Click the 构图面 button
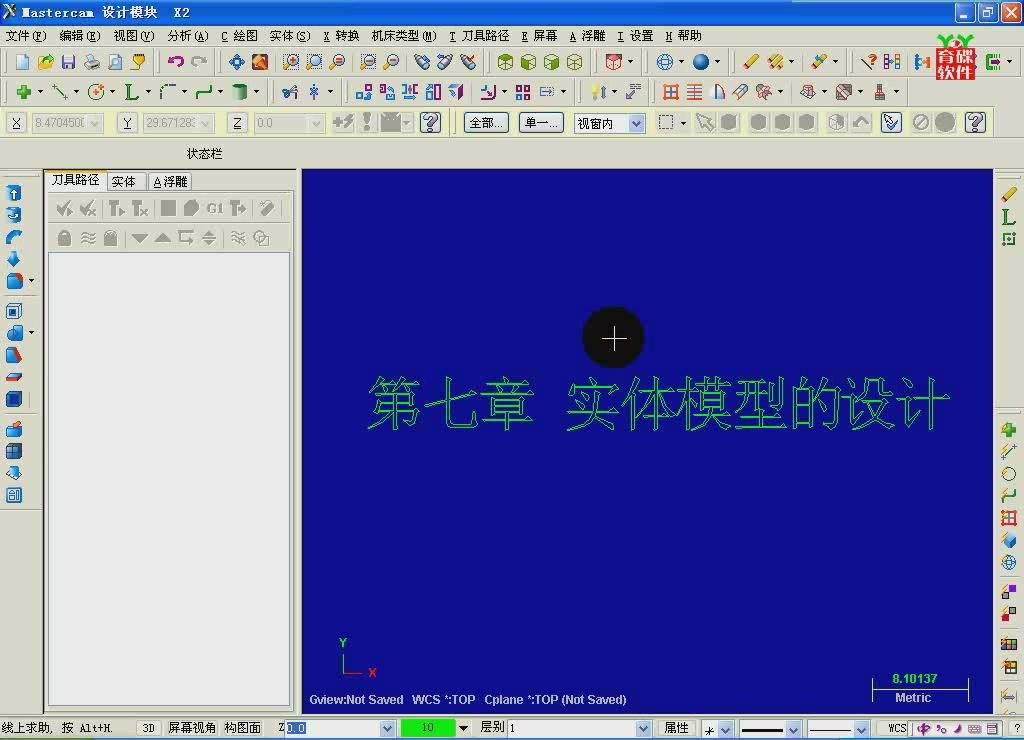Viewport: 1024px width, 740px height. 242,728
